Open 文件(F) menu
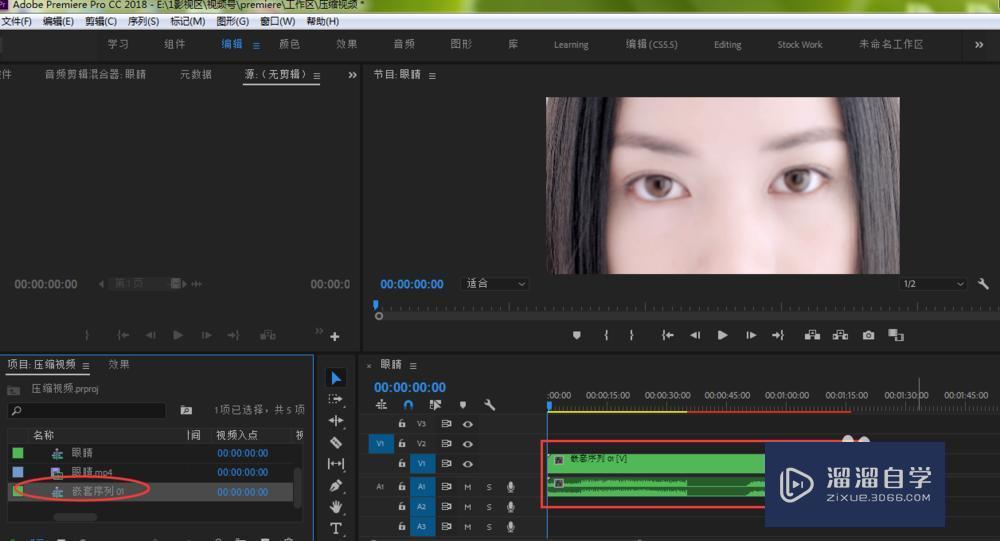Viewport: 1000px width, 541px height. click(x=17, y=21)
